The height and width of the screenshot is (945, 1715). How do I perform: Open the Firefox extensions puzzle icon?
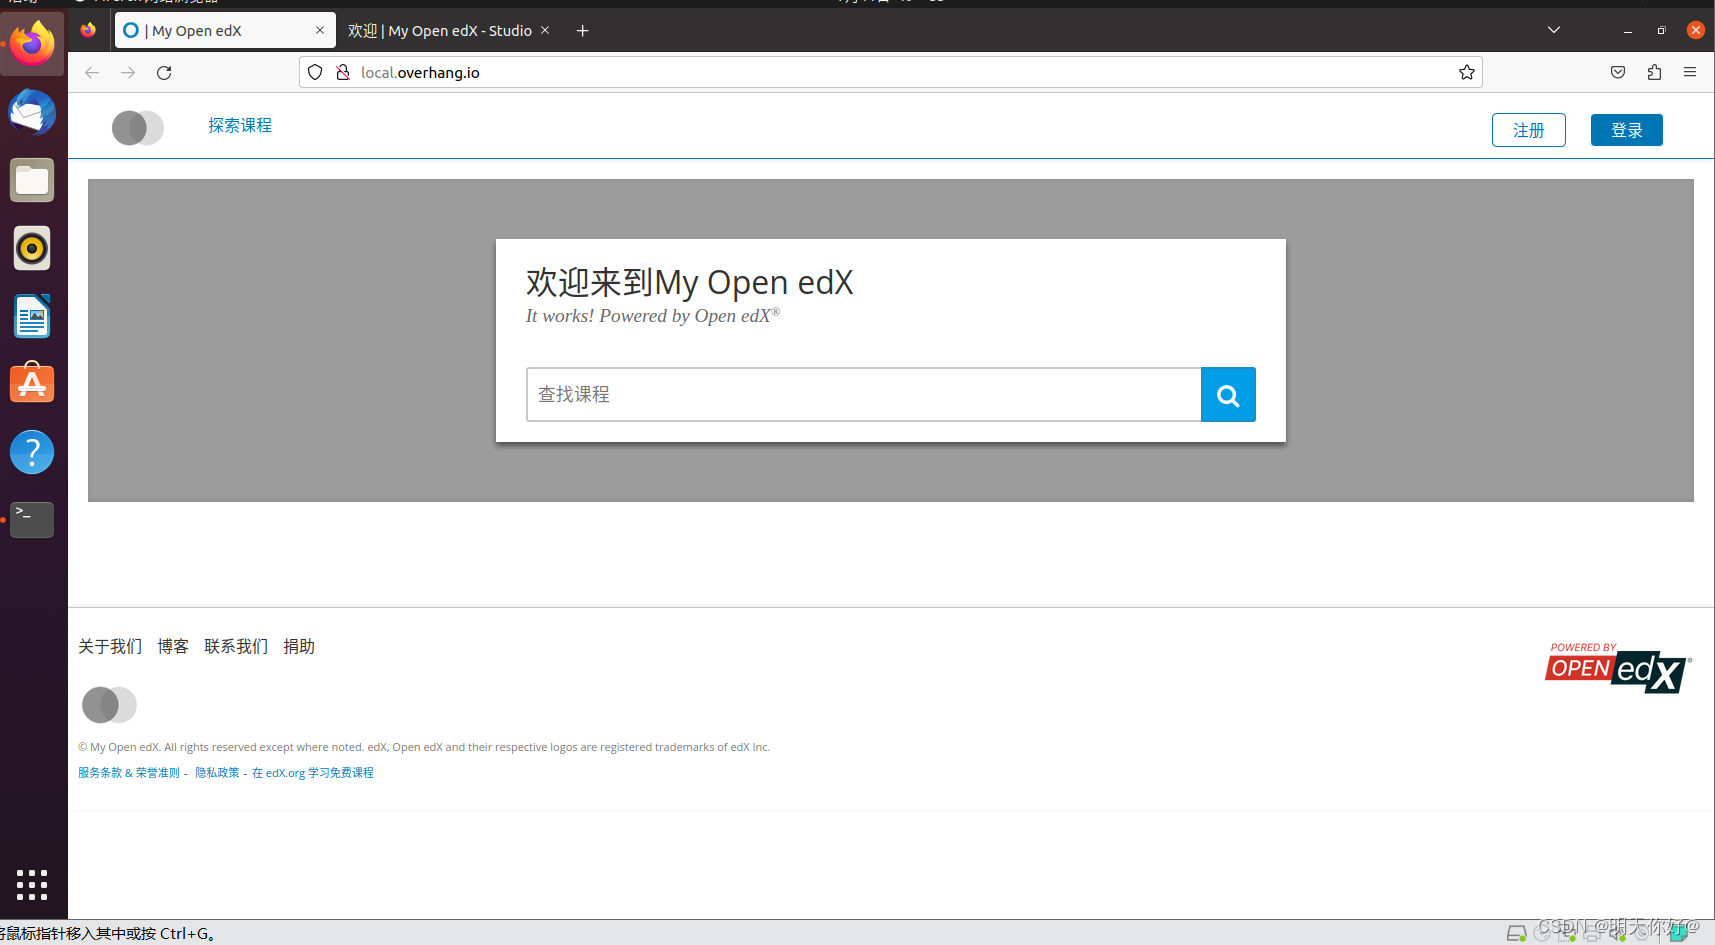1654,72
